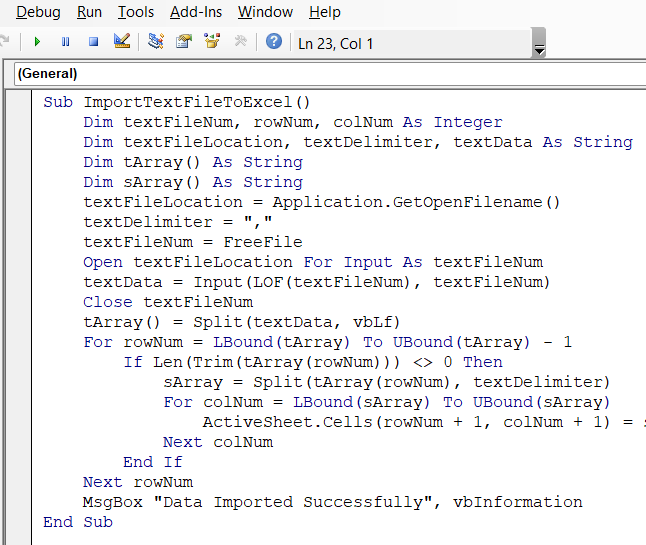Open the Project Explorer icon

tap(156, 41)
